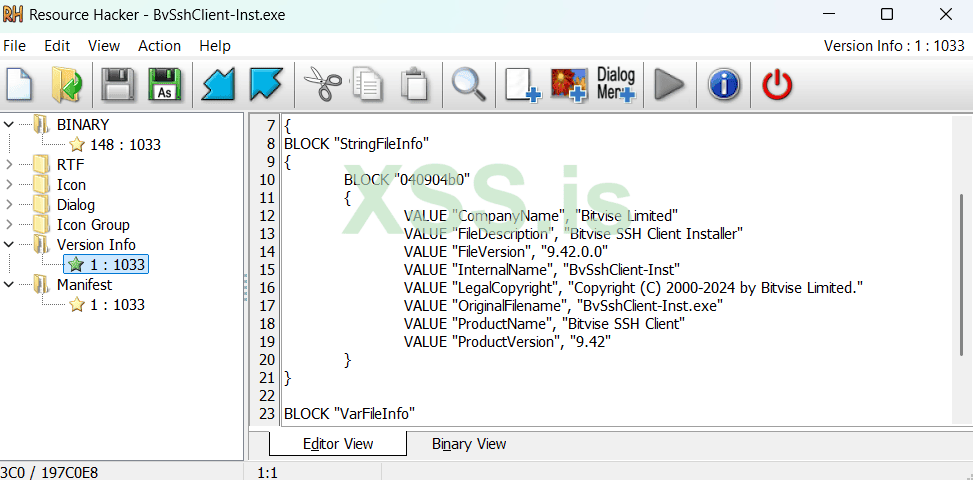Open find with the magnifying glass icon
The image size is (973, 480).
[x=469, y=84]
